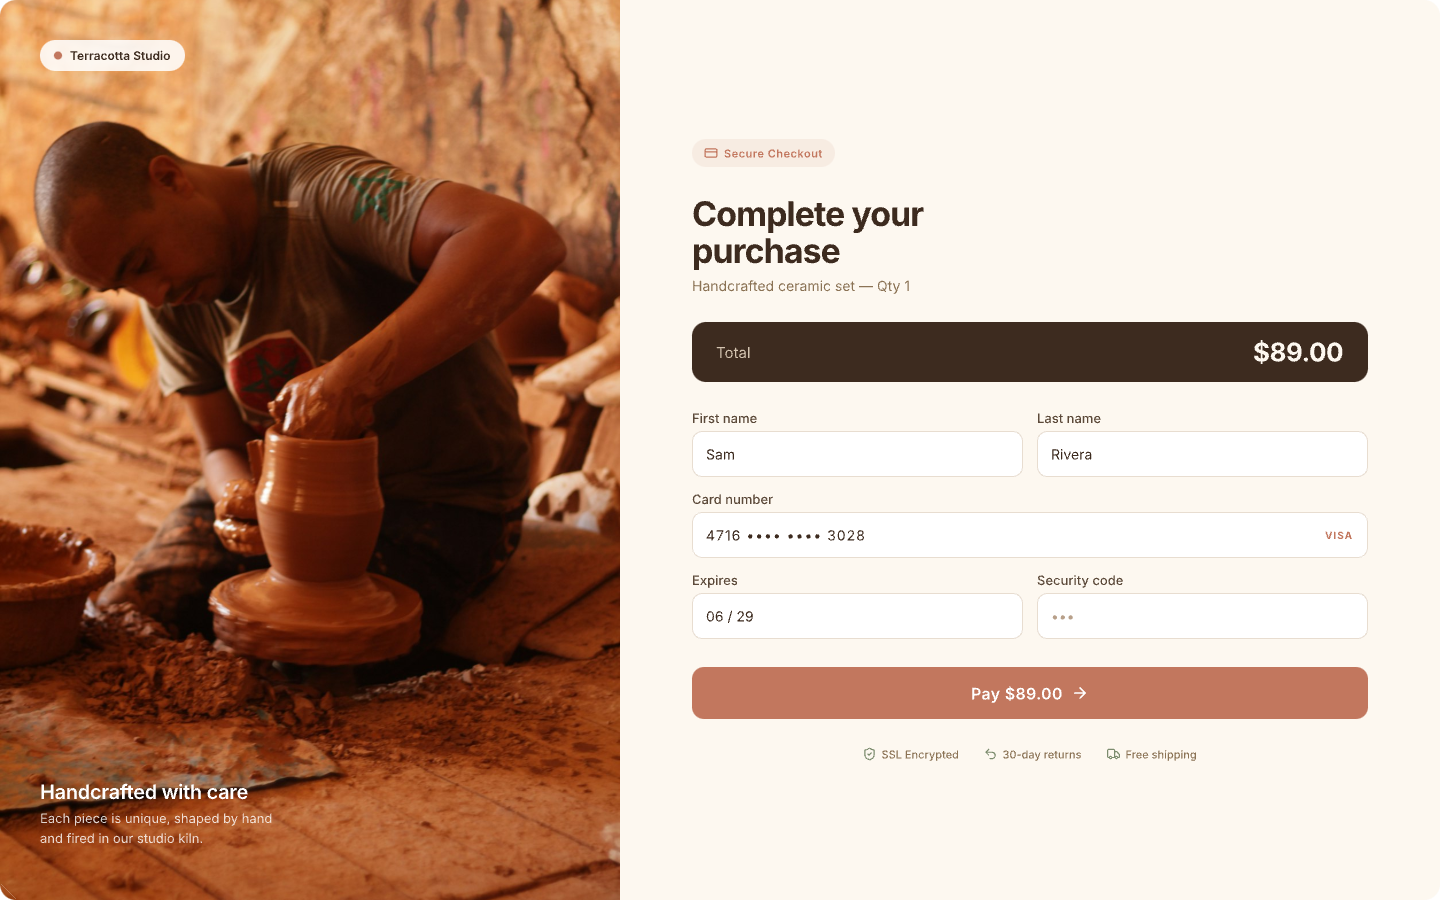Viewport: 1440px width, 900px height.
Task: Click the 30-day returns text
Action: pos(1041,755)
